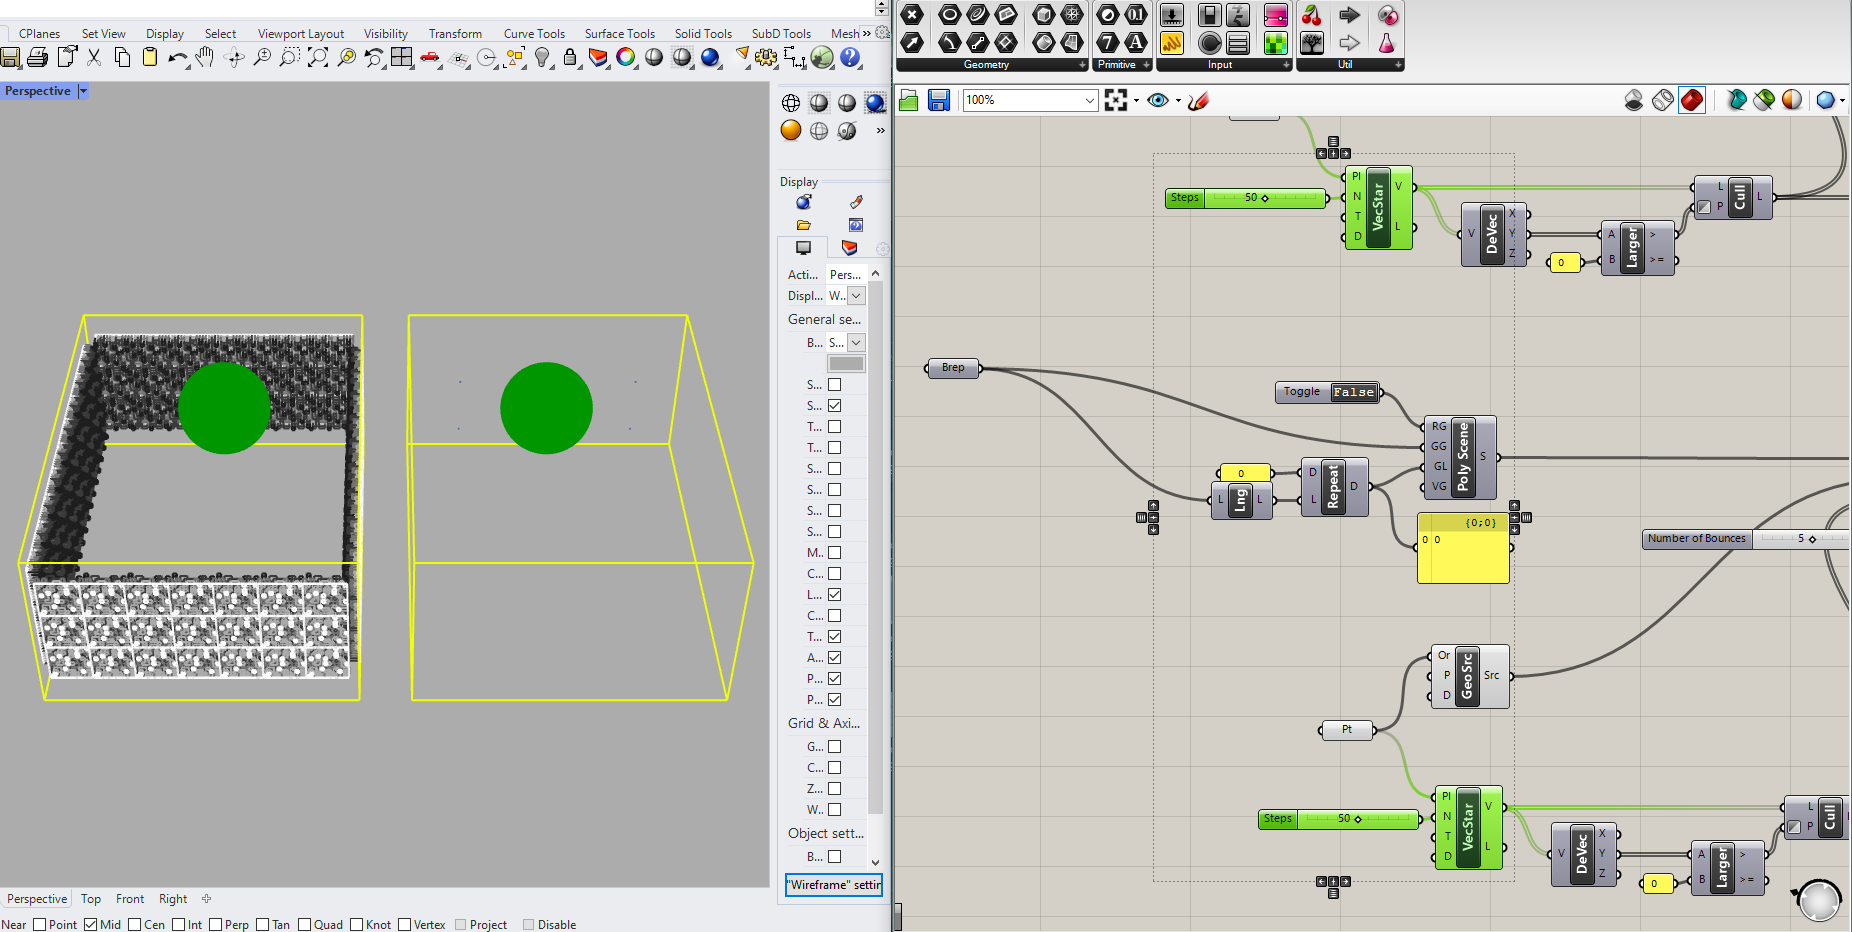Screen dimensions: 1852x932
Task: Open the 100% zoom combo box
Action: [x=1030, y=100]
